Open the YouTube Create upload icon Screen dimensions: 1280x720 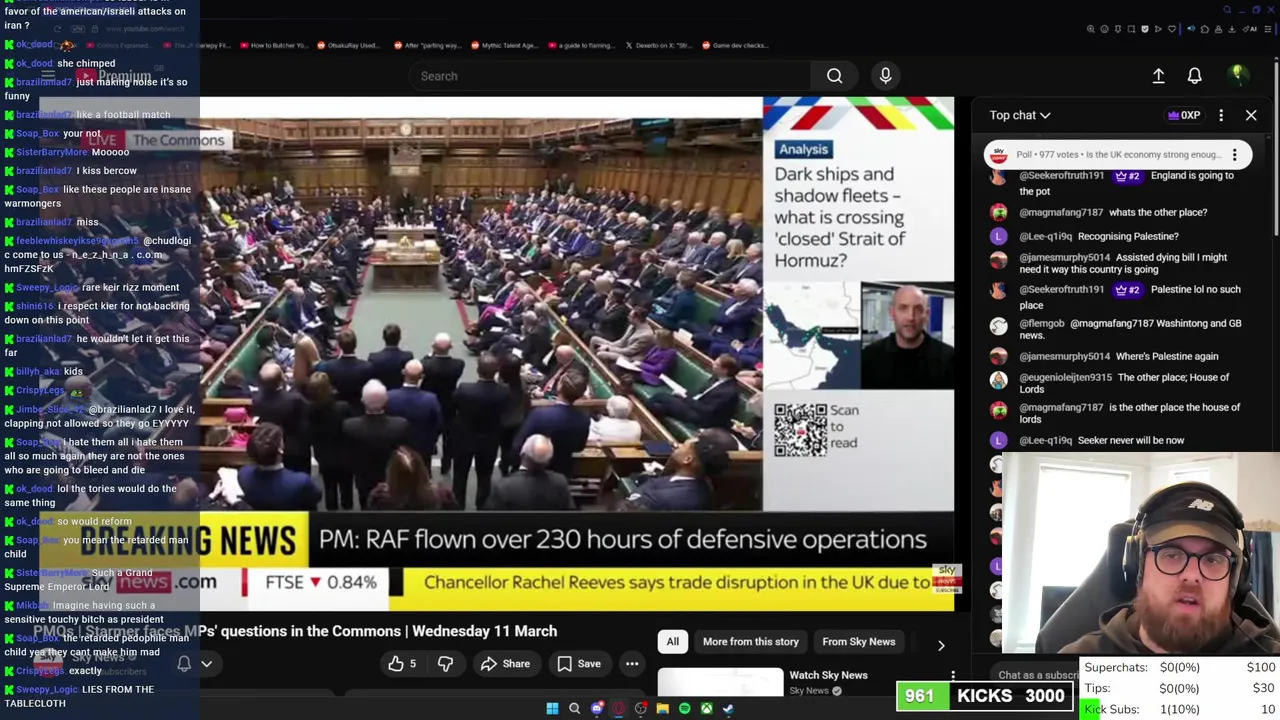click(x=1158, y=76)
